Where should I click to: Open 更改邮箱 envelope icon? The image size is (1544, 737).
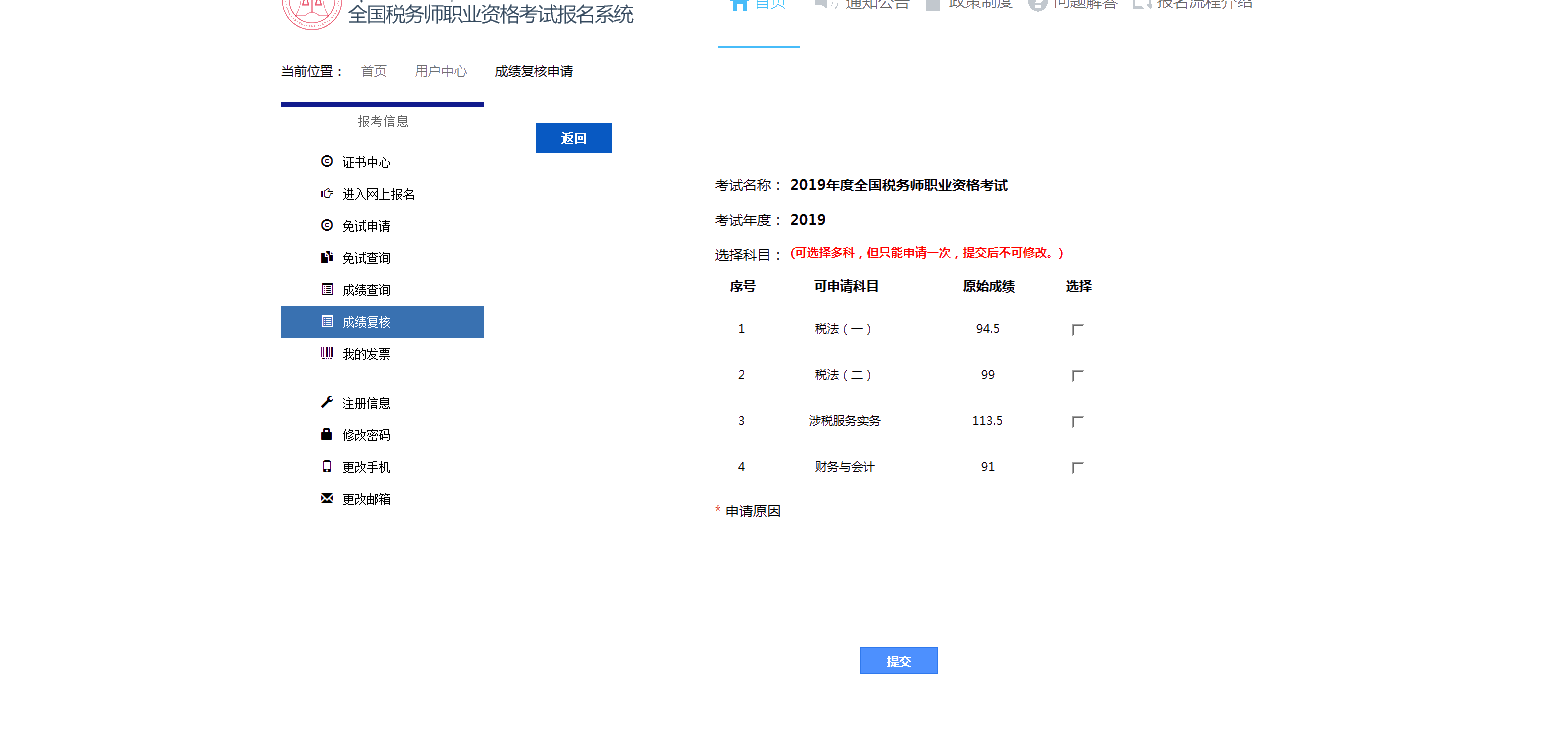tap(326, 498)
